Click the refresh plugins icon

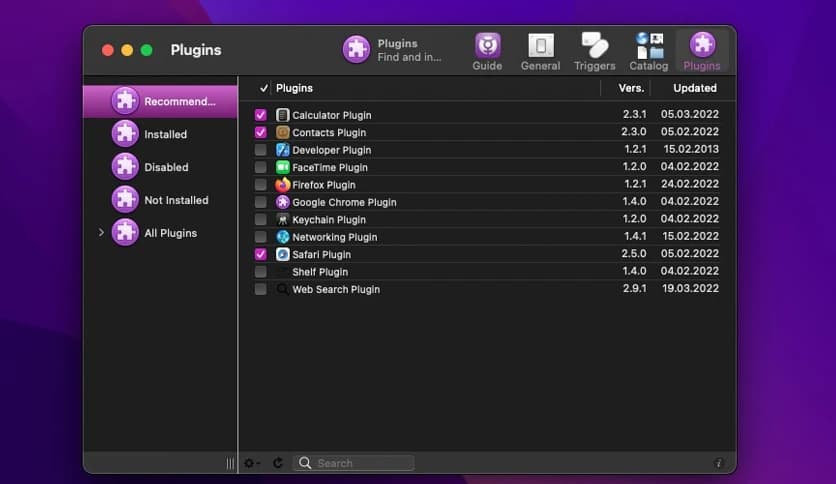(x=278, y=463)
